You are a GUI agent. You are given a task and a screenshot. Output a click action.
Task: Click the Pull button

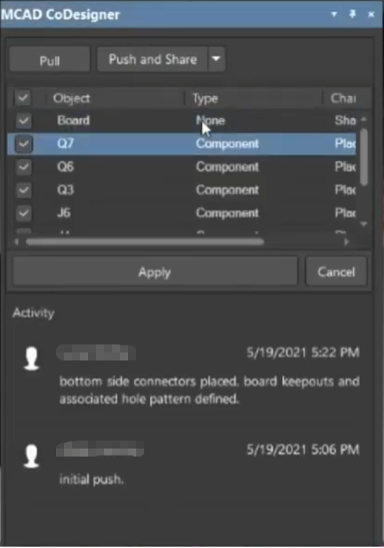click(50, 60)
